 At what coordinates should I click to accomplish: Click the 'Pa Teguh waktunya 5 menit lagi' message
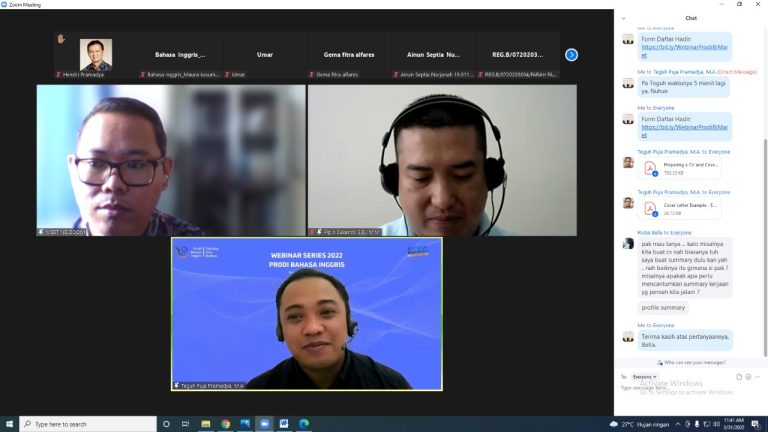(x=684, y=87)
